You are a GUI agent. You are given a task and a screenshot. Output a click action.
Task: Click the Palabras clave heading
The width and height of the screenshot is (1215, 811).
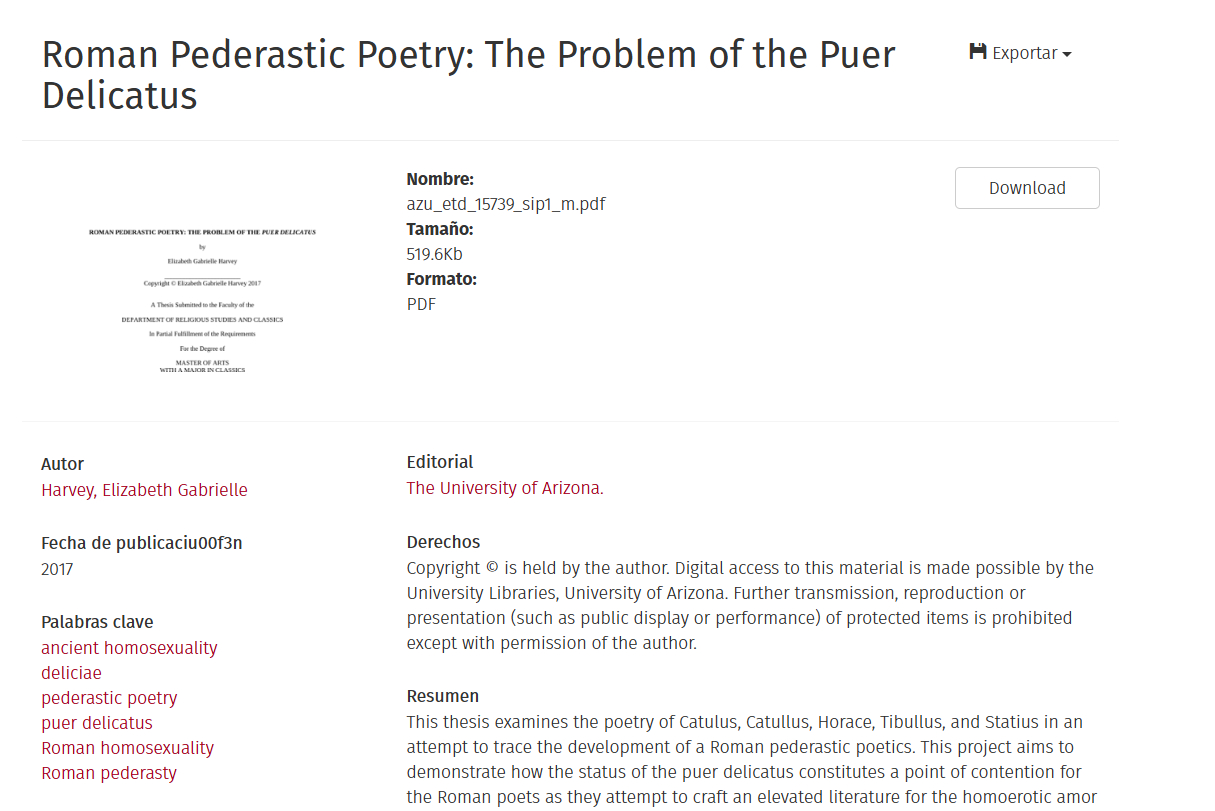[x=97, y=622]
